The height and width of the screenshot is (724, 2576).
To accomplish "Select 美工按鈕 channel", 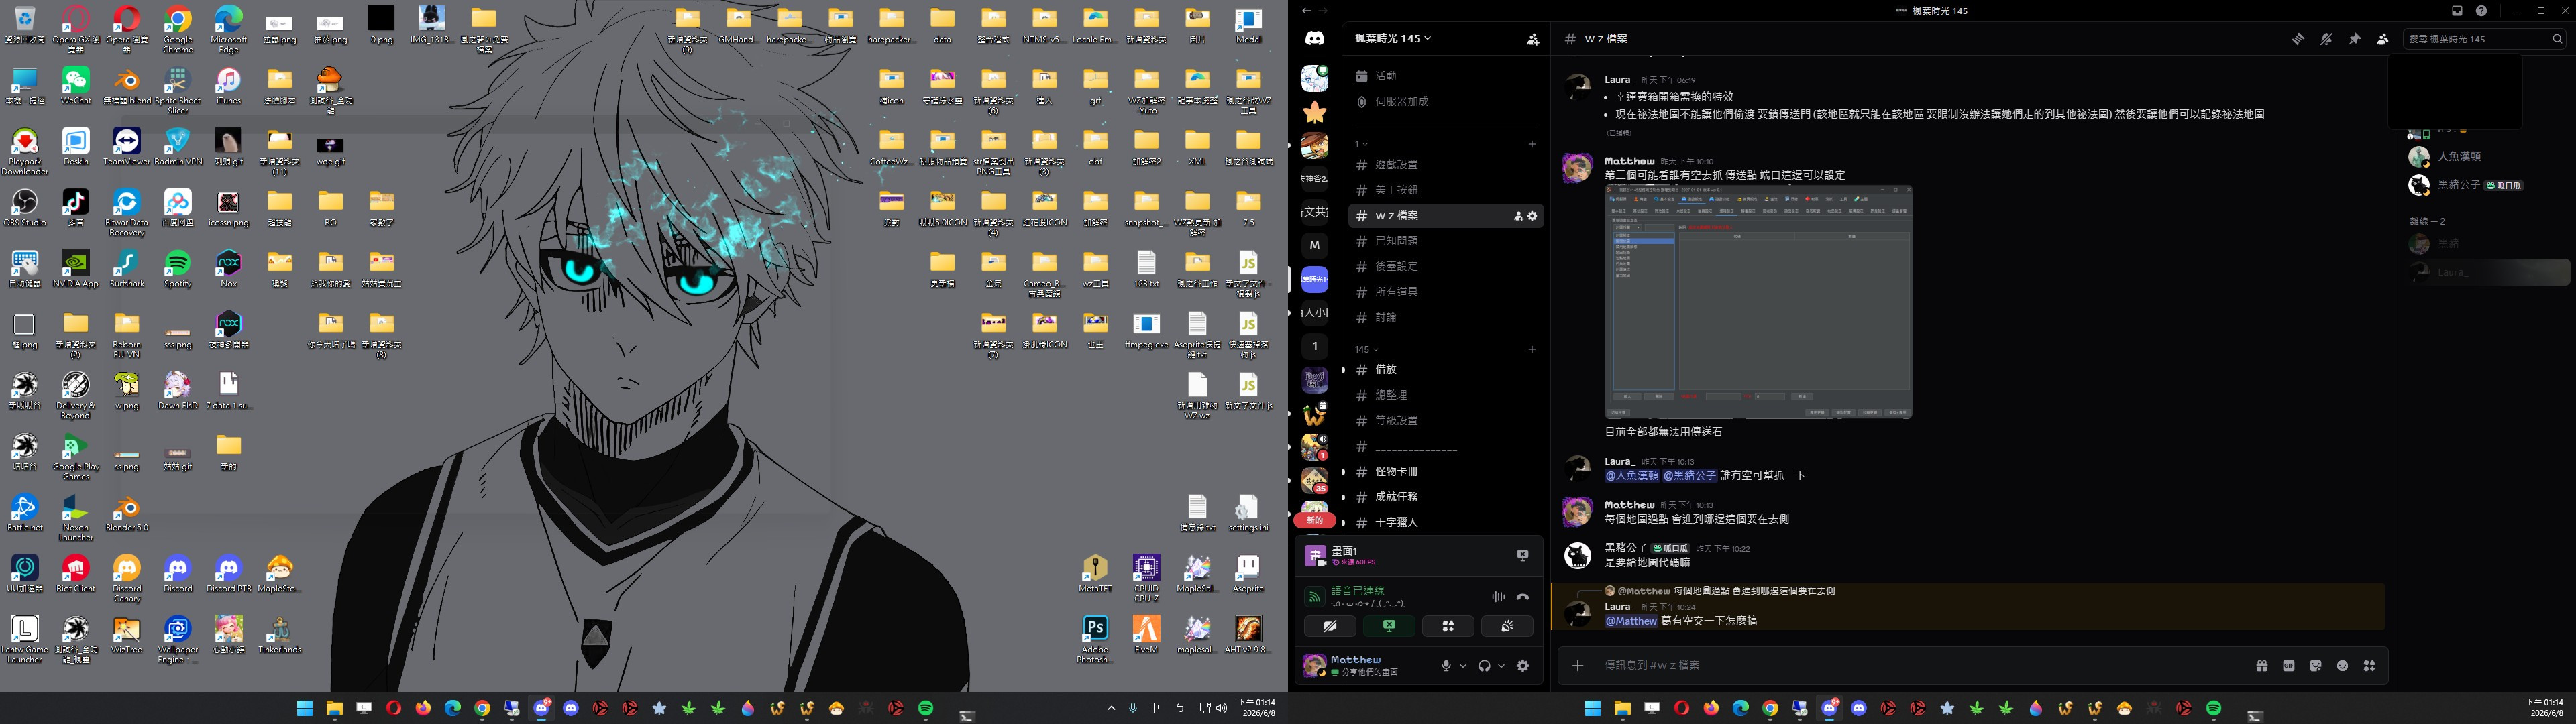I will (1446, 190).
